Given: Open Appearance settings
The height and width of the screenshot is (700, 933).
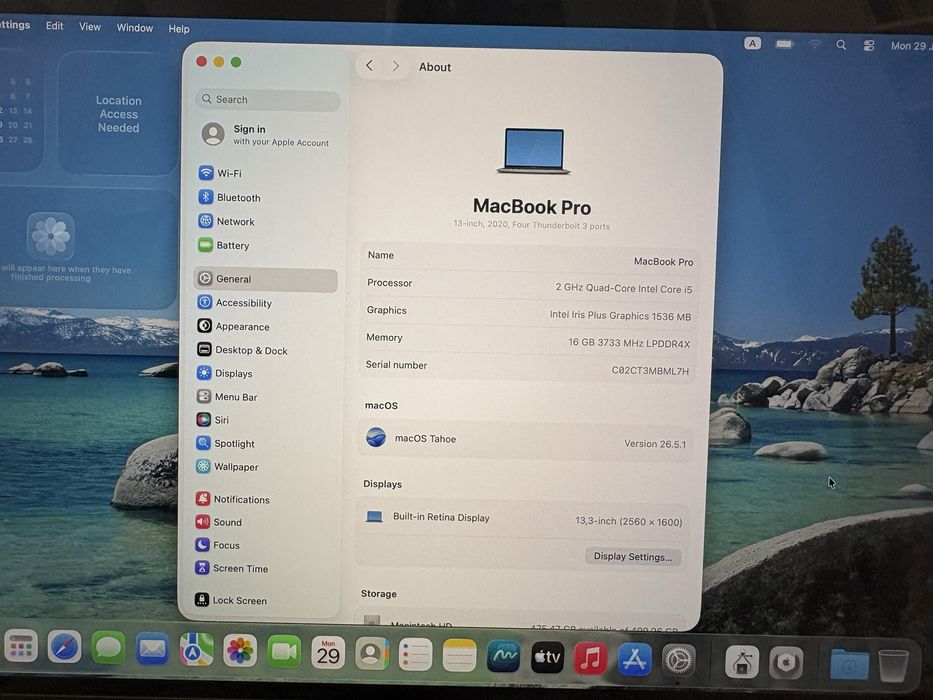Looking at the screenshot, I should pyautogui.click(x=233, y=327).
